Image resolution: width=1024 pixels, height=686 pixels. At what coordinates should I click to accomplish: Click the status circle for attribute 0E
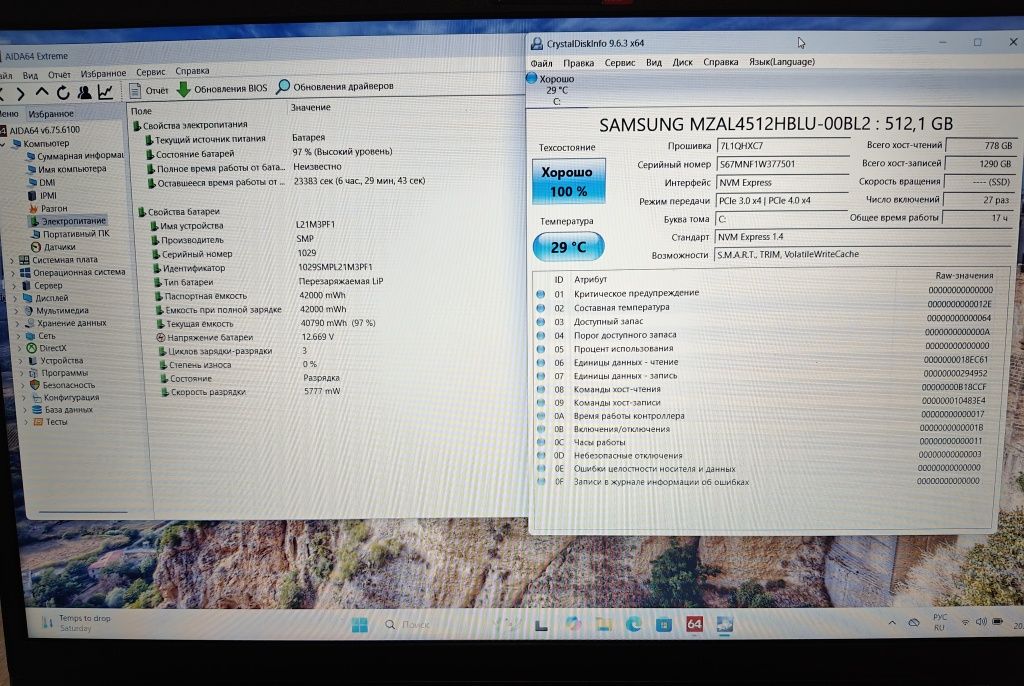point(541,468)
